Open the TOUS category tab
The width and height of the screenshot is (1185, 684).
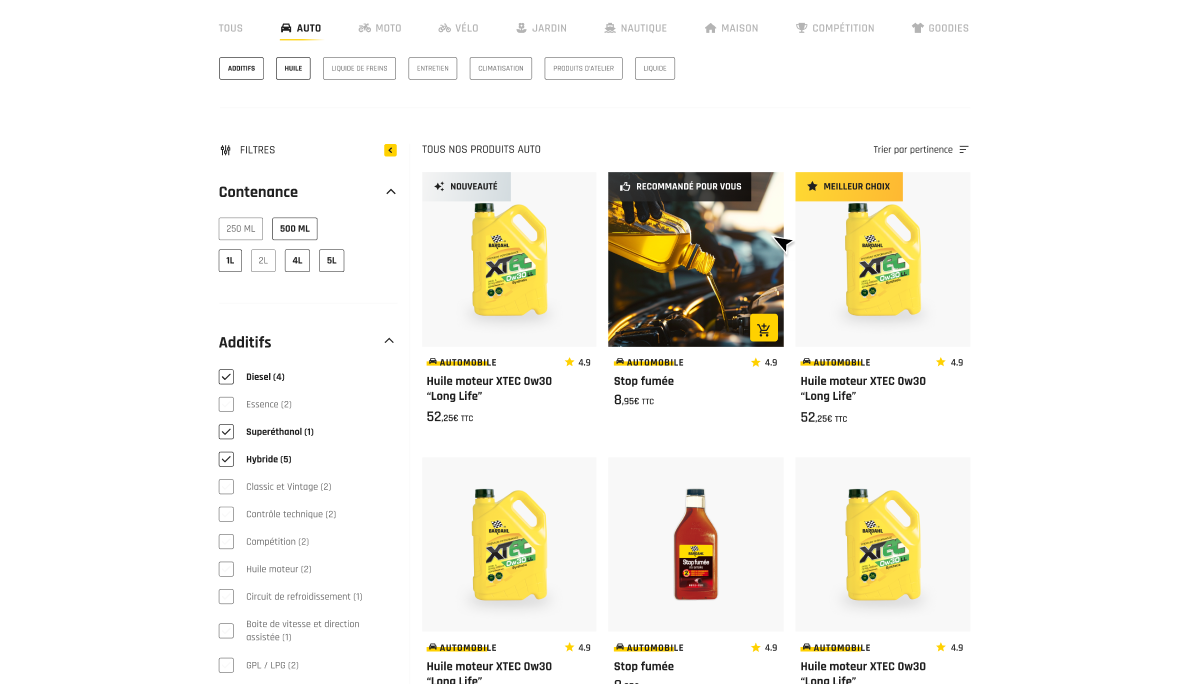231,28
